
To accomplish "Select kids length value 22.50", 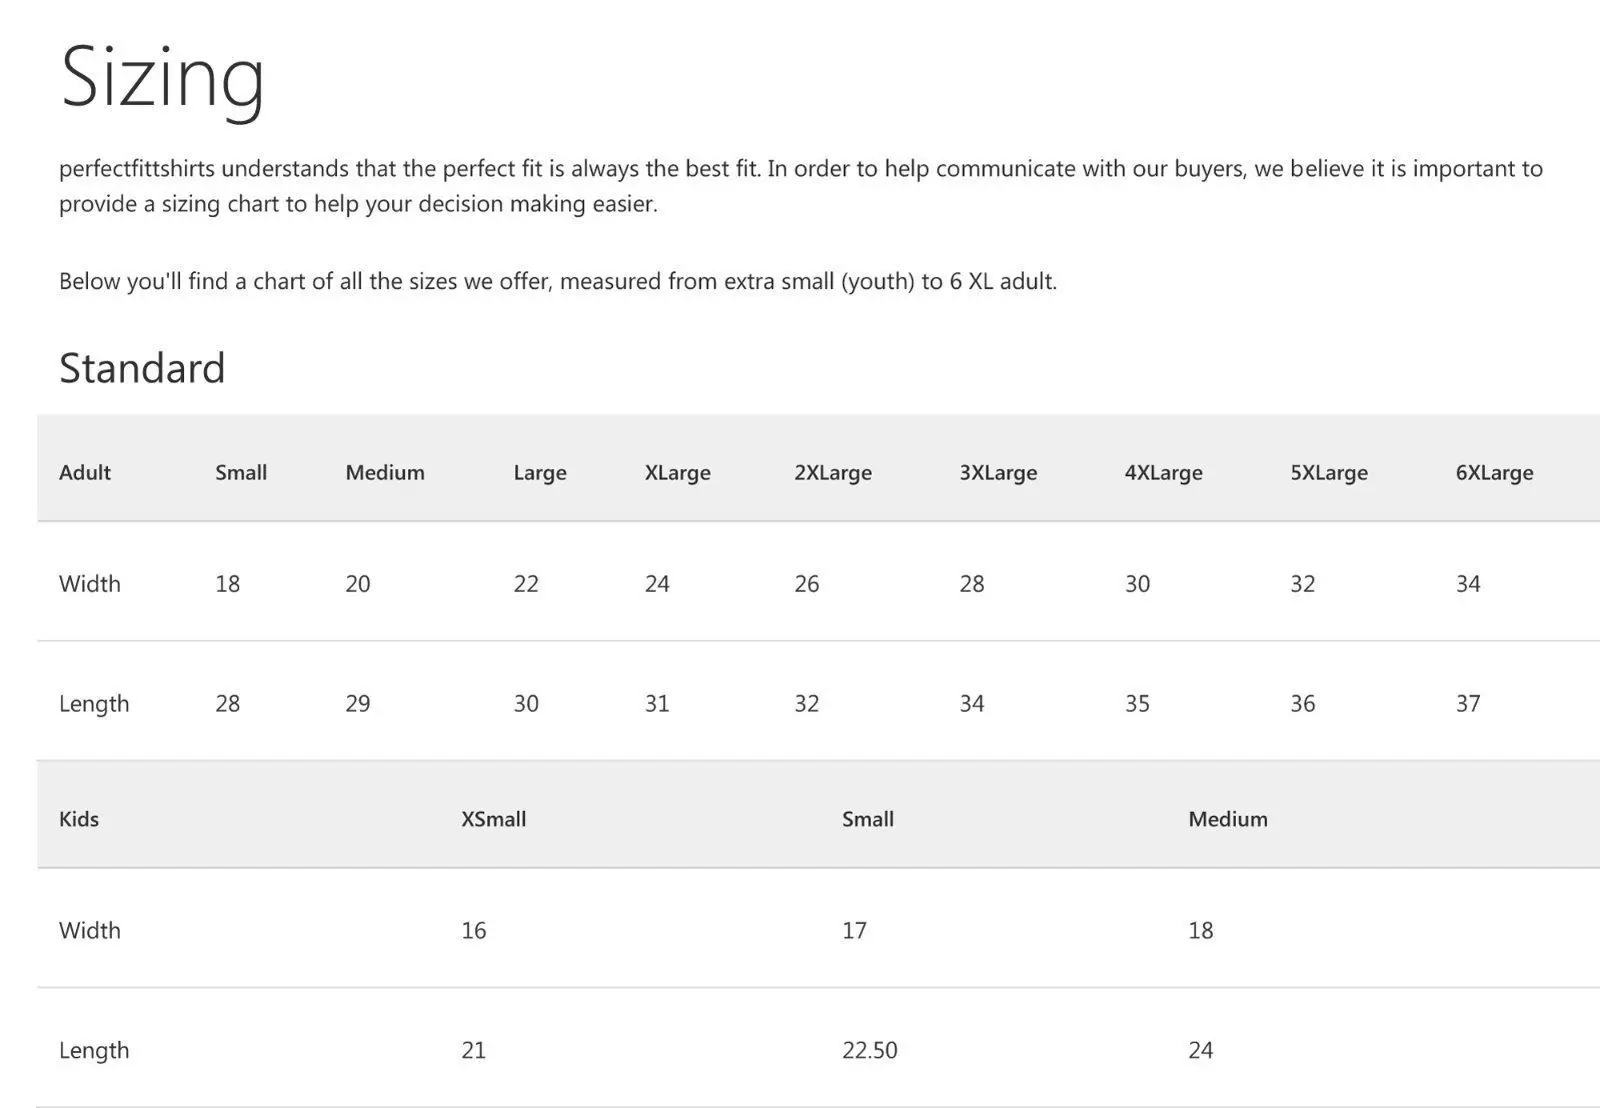I will pos(870,1050).
